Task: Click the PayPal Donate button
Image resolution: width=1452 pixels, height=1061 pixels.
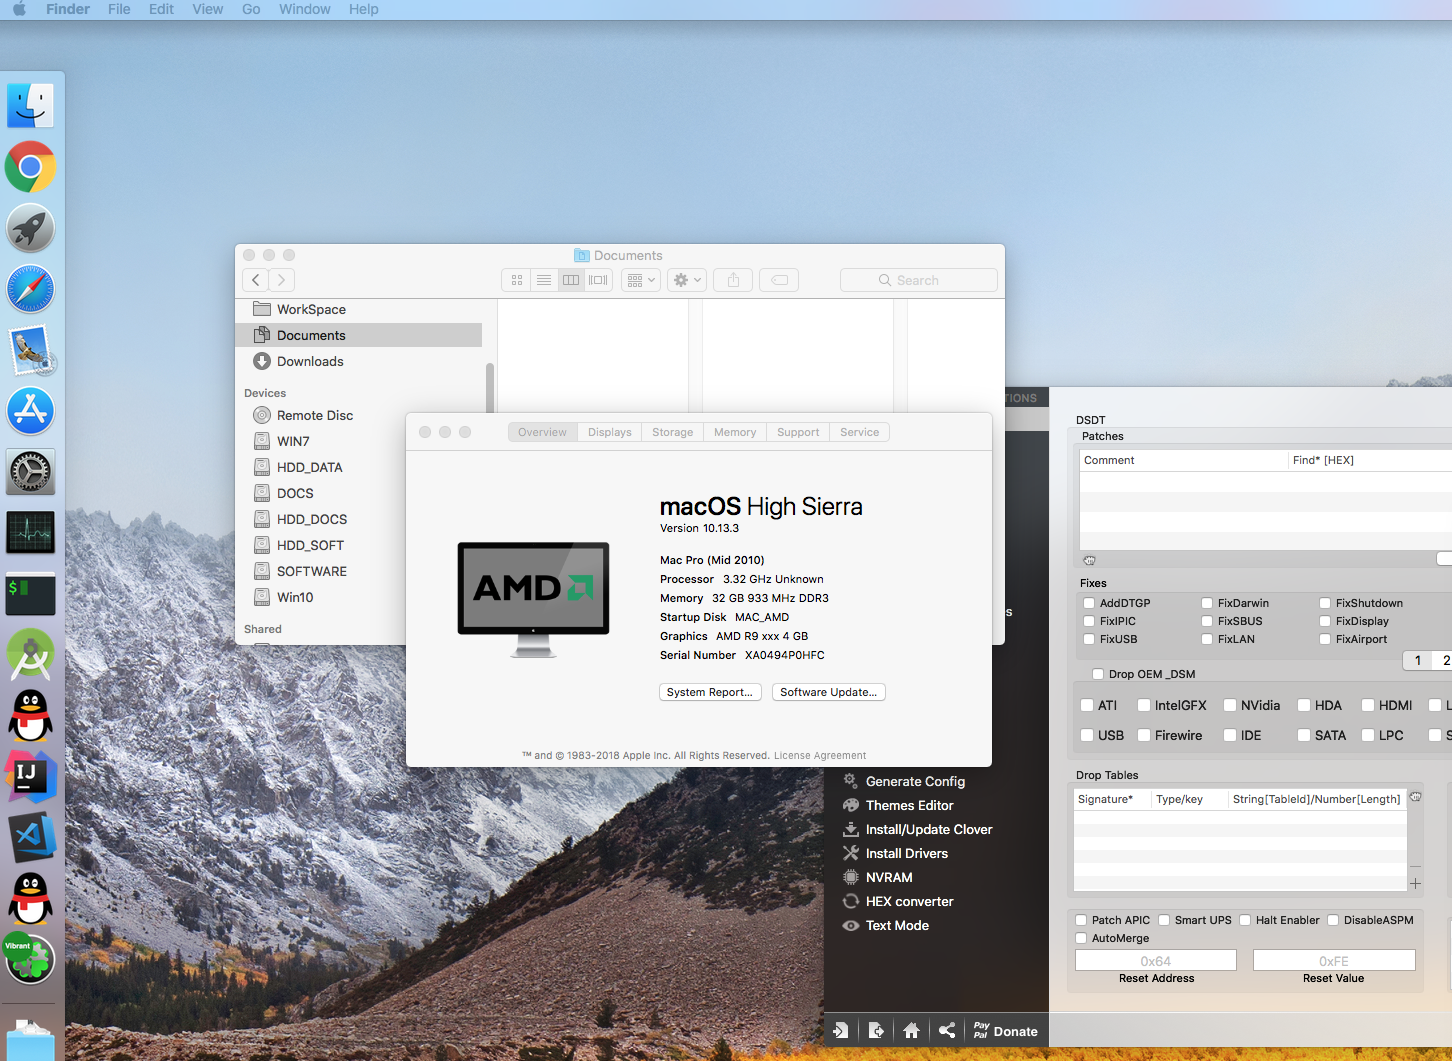Action: pos(1006,1030)
